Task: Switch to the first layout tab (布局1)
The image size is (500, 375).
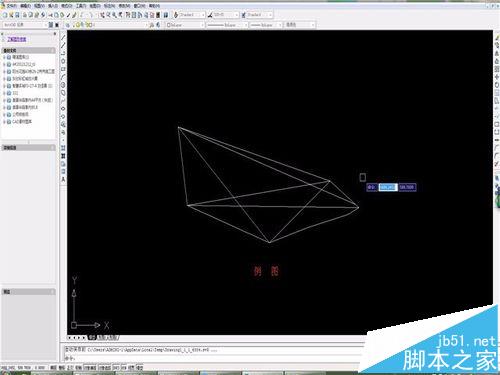Action: click(x=101, y=337)
